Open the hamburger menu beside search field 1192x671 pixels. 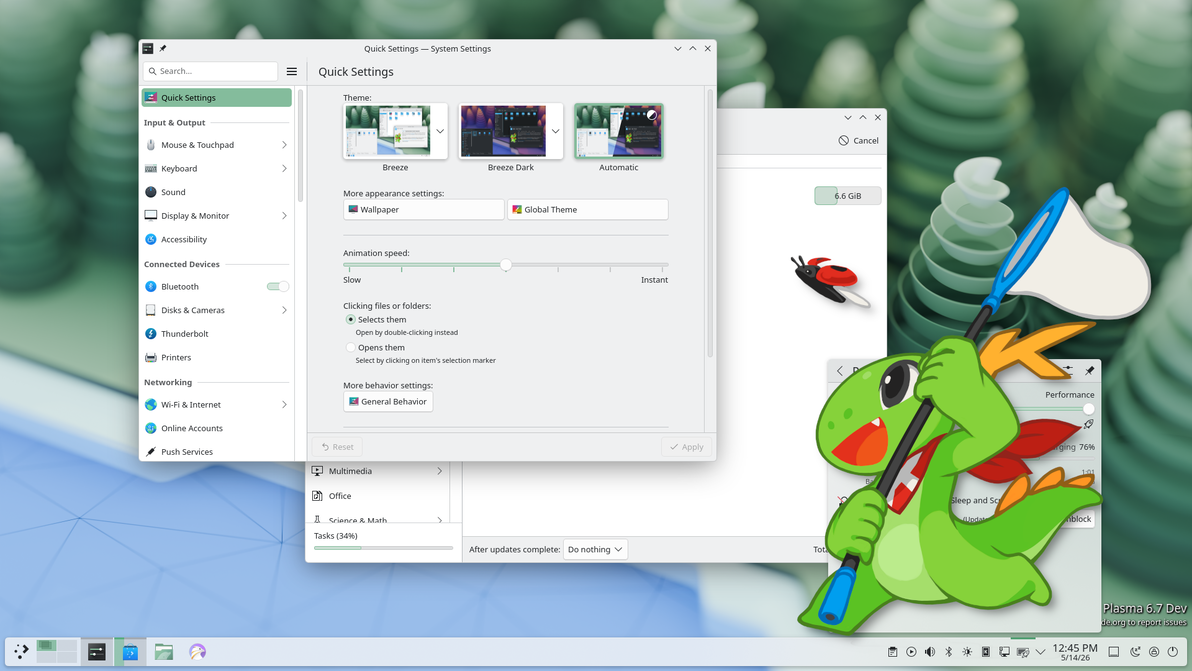292,71
